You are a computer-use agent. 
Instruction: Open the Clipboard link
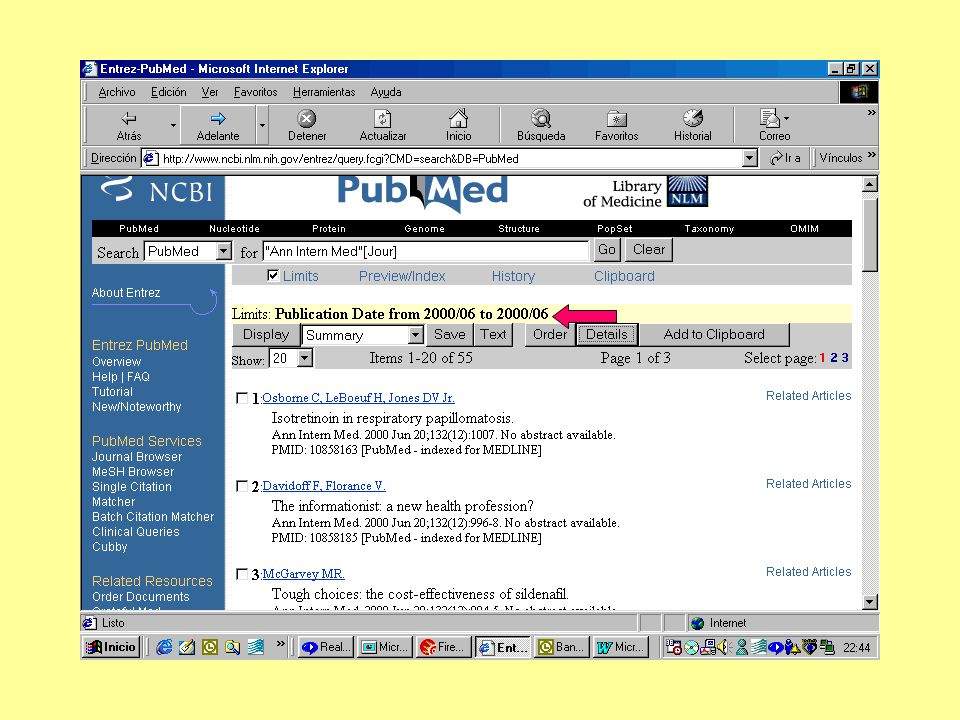click(x=624, y=276)
